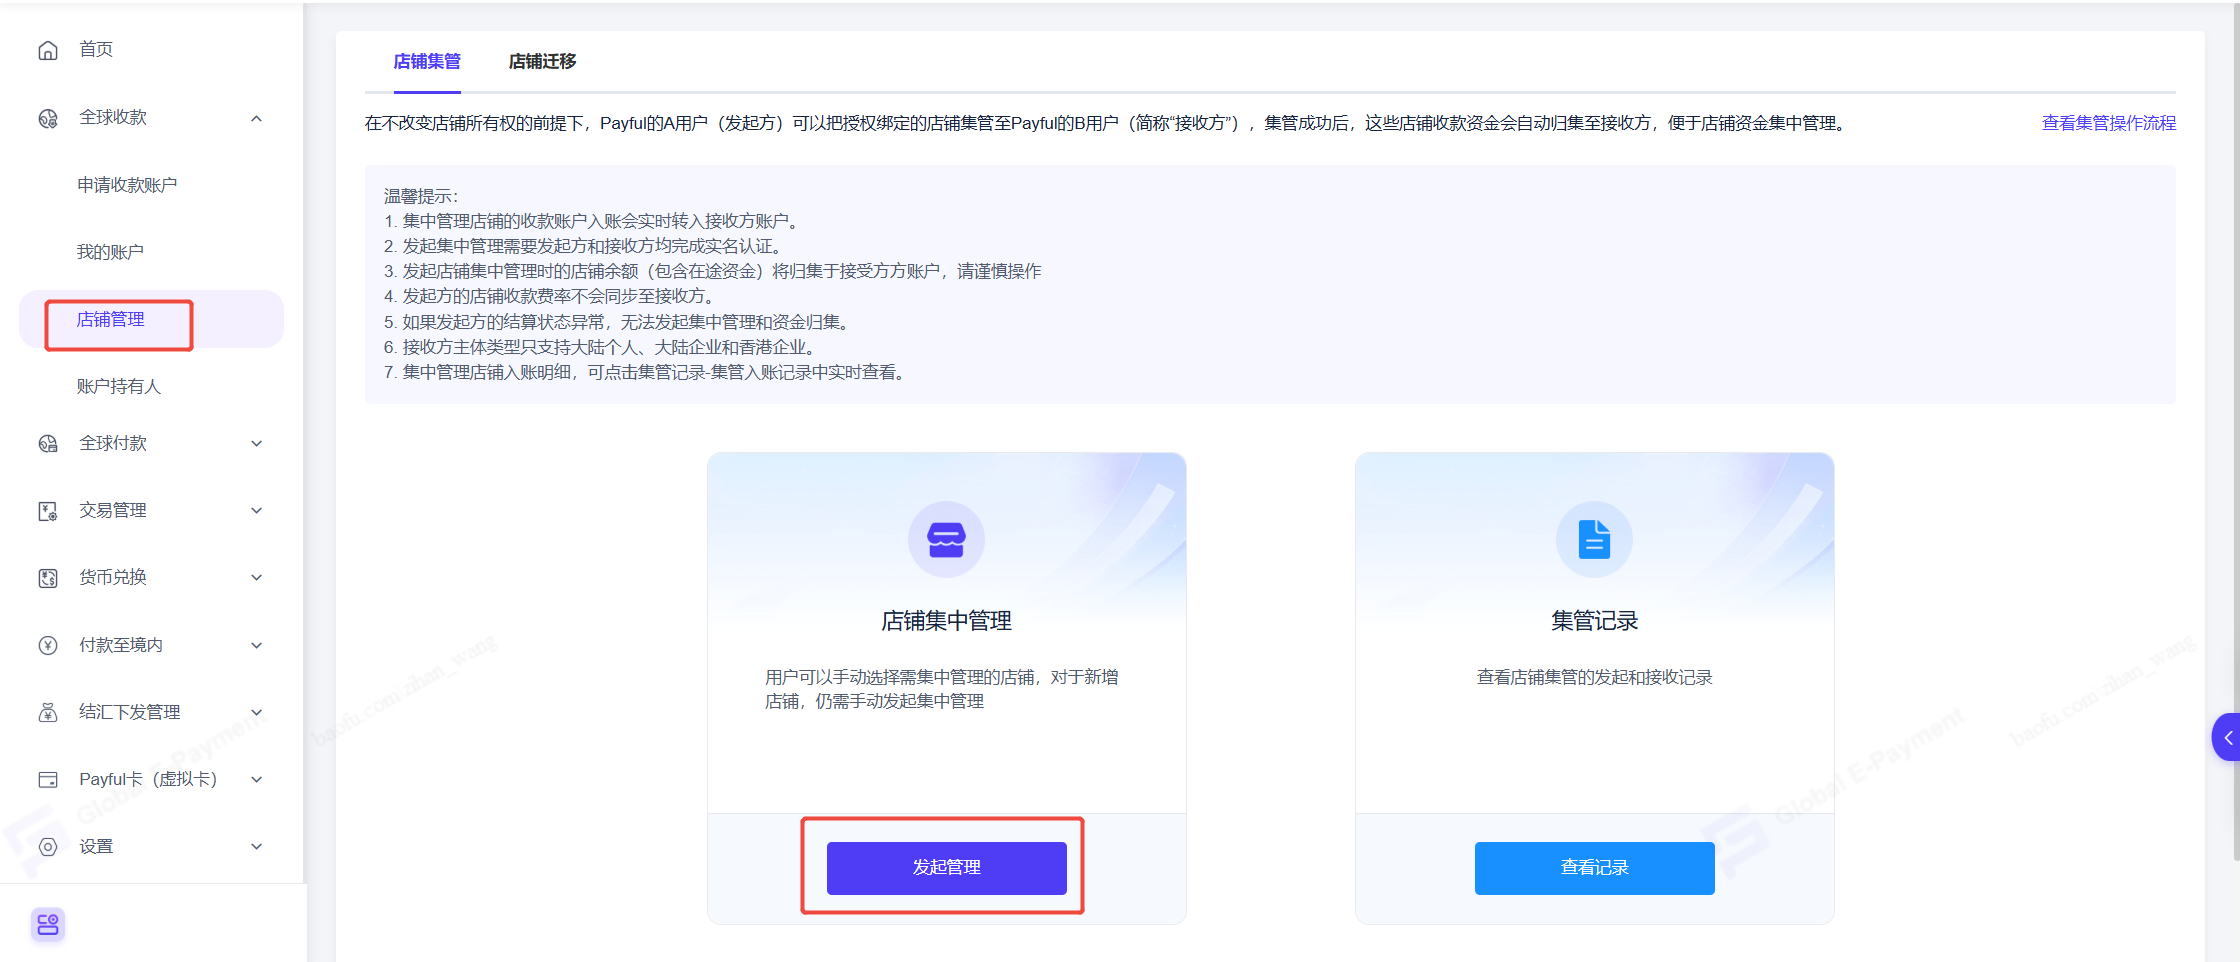Click the globe icon beside 全球收款
The width and height of the screenshot is (2240, 962).
(48, 118)
